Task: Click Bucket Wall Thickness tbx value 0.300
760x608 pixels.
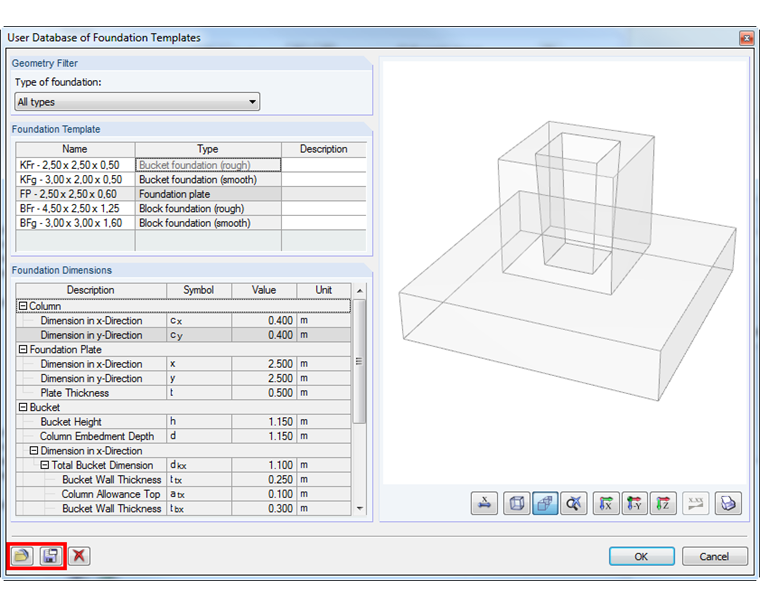Action: [x=264, y=509]
